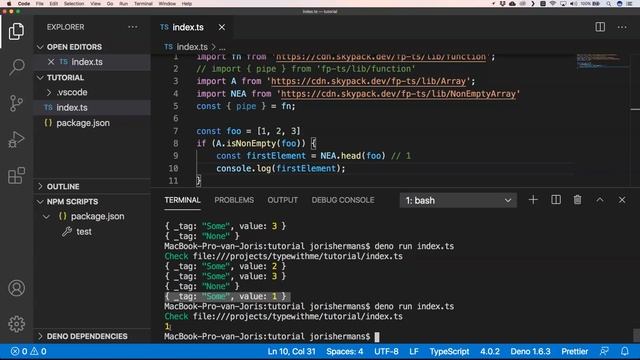Viewport: 640px width, 360px height.
Task: Open the terminal selector dropdown 1: bash
Action: coord(458,200)
